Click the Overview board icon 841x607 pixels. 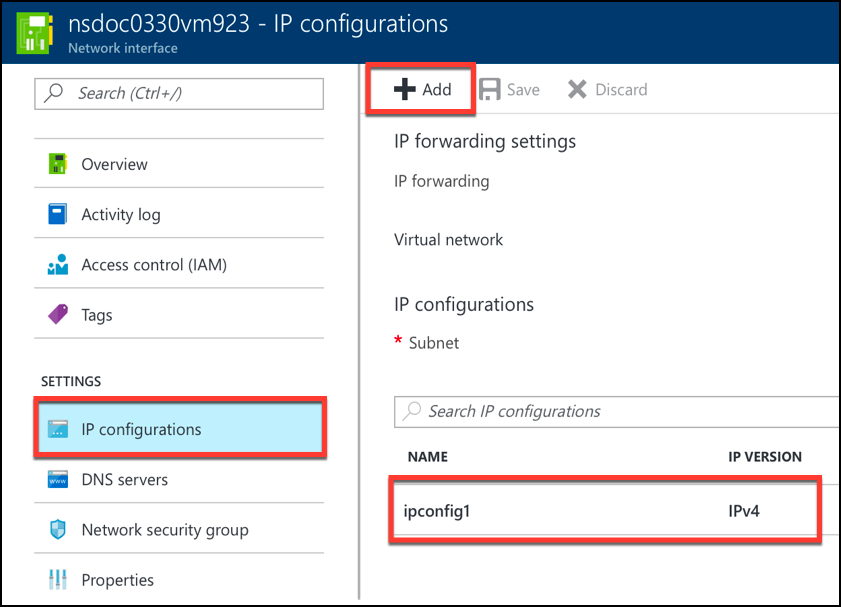pyautogui.click(x=57, y=164)
